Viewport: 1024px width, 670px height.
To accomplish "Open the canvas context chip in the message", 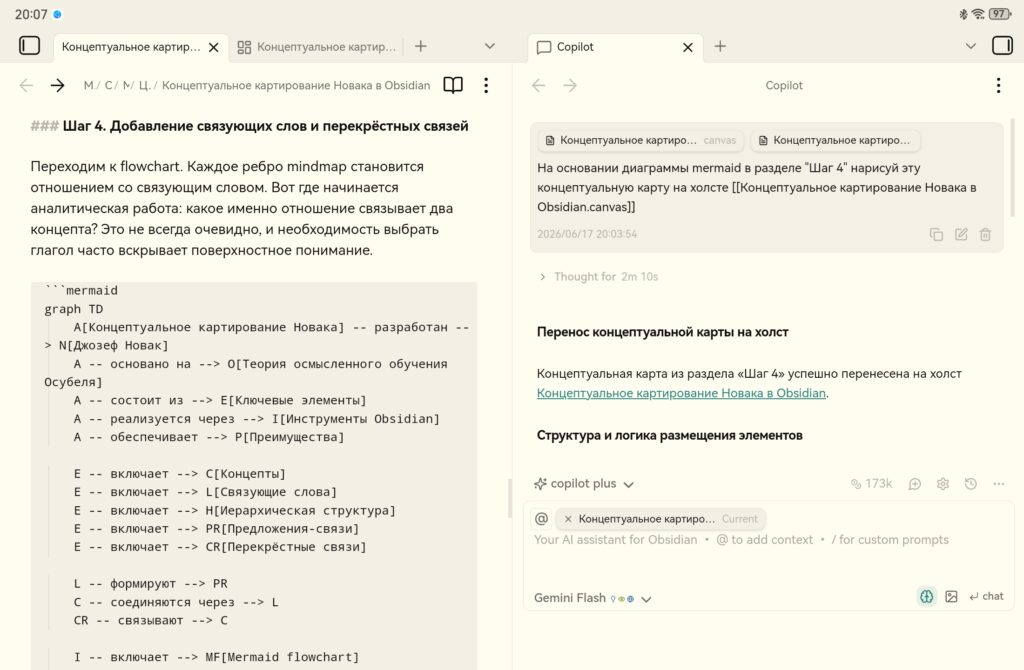I will click(x=640, y=140).
